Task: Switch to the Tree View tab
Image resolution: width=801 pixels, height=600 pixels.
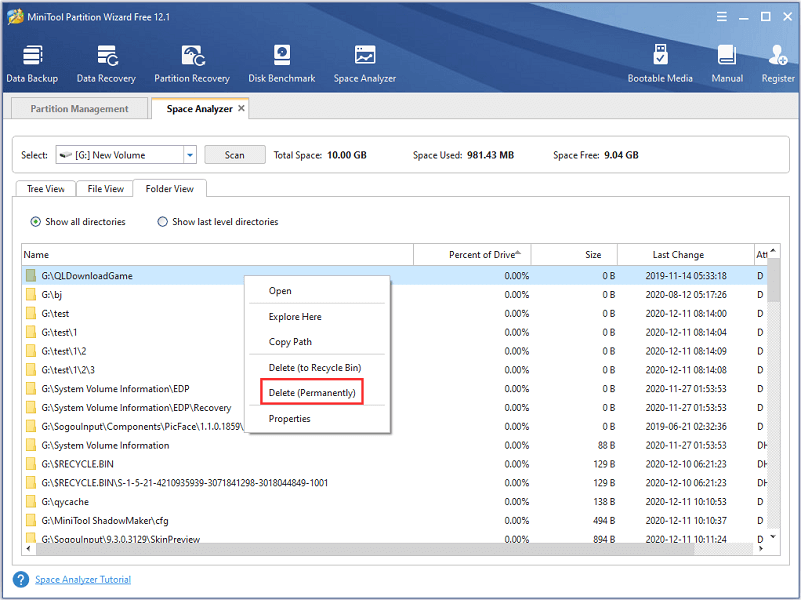Action: [x=45, y=189]
